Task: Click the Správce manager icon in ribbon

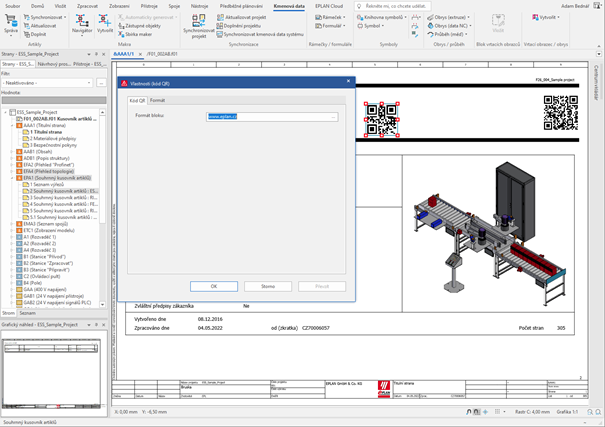Action: coord(11,24)
